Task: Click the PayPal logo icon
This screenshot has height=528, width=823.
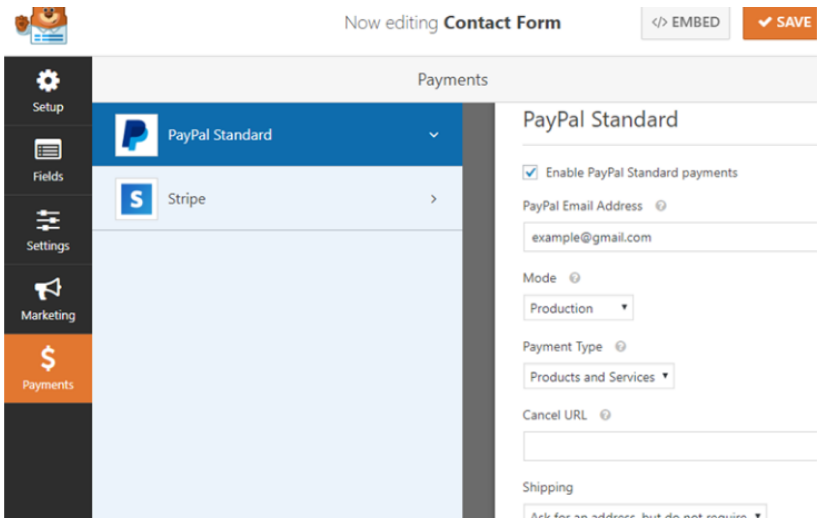Action: (136, 135)
